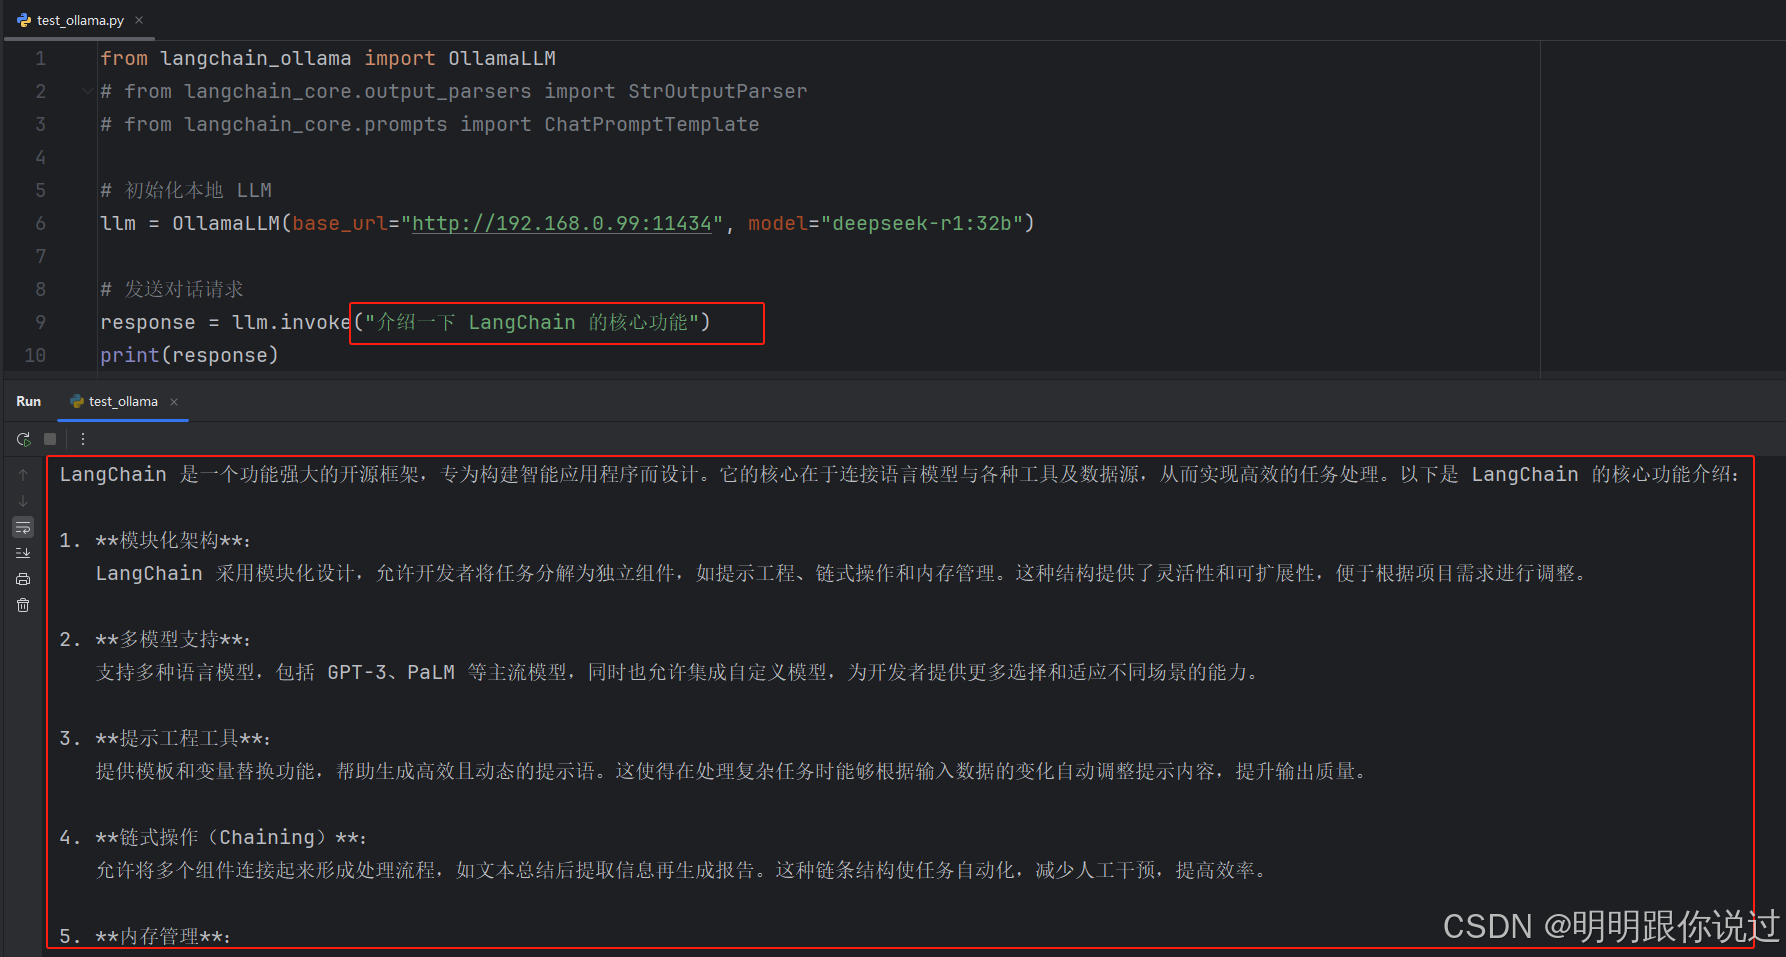Collapse the commented imports fold on line 2
The image size is (1786, 957).
tap(88, 91)
